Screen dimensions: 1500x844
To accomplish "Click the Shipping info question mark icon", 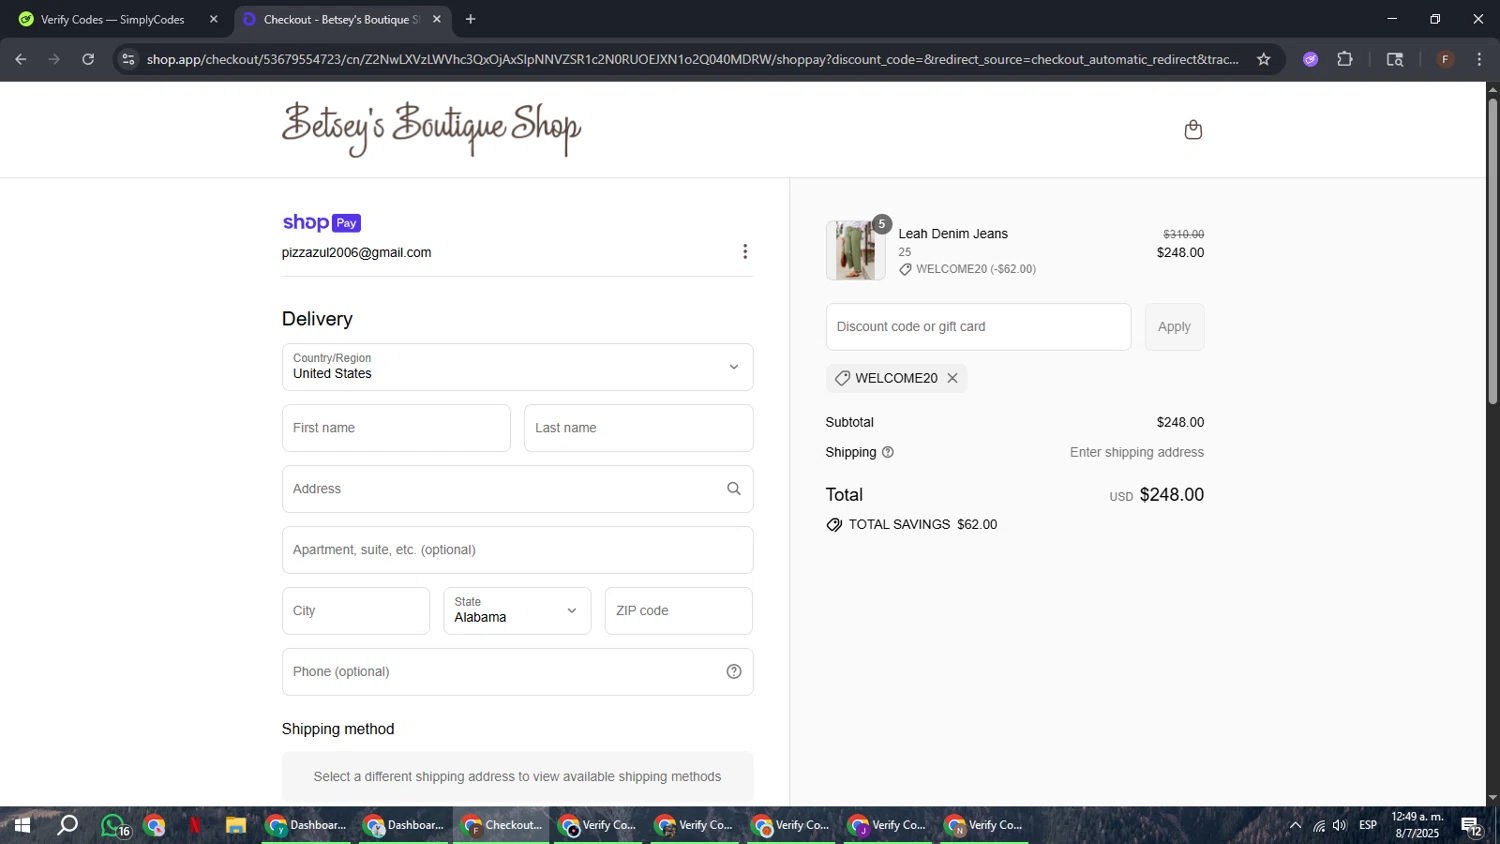I will pyautogui.click(x=888, y=453).
